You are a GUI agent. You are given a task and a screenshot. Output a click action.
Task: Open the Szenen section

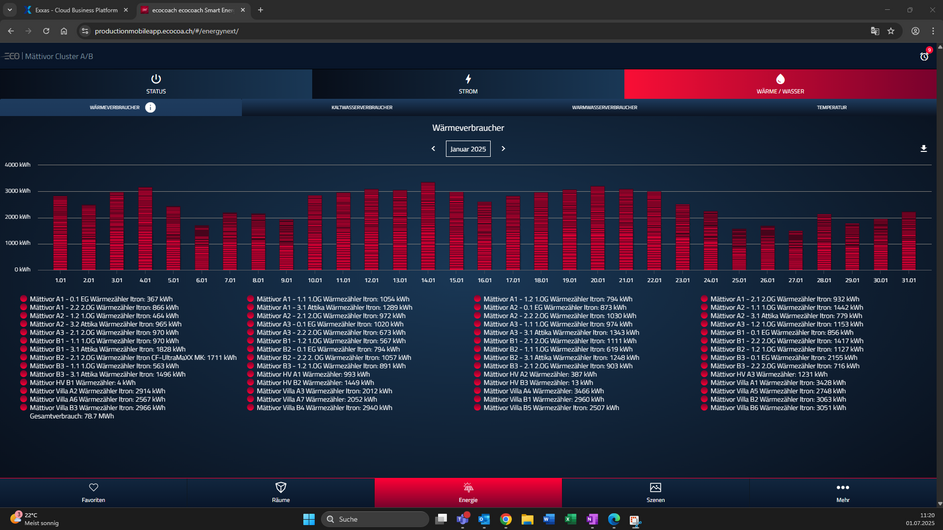click(656, 493)
